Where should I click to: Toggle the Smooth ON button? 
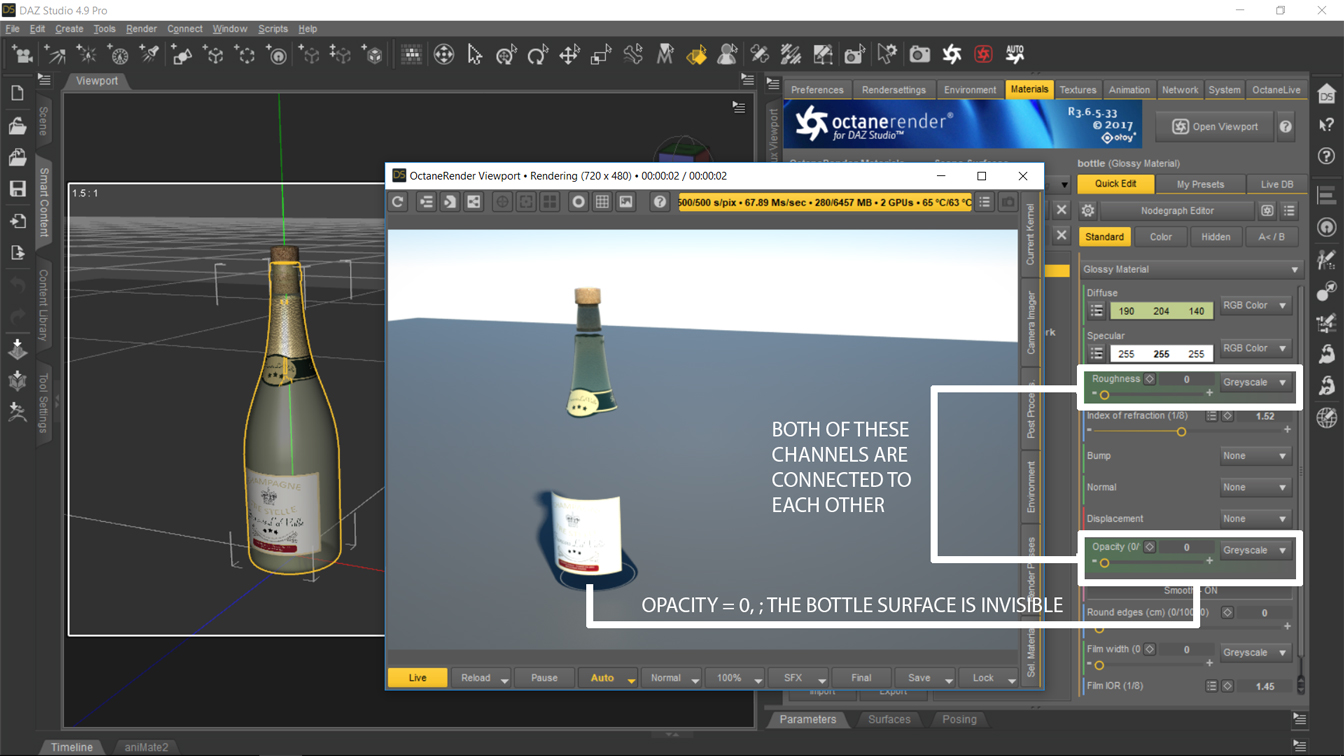point(1190,591)
